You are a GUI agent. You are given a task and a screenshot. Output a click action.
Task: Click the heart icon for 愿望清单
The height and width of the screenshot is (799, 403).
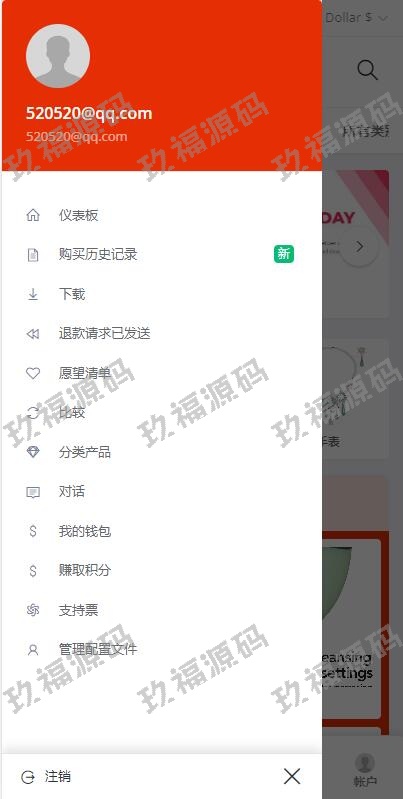[x=33, y=374]
